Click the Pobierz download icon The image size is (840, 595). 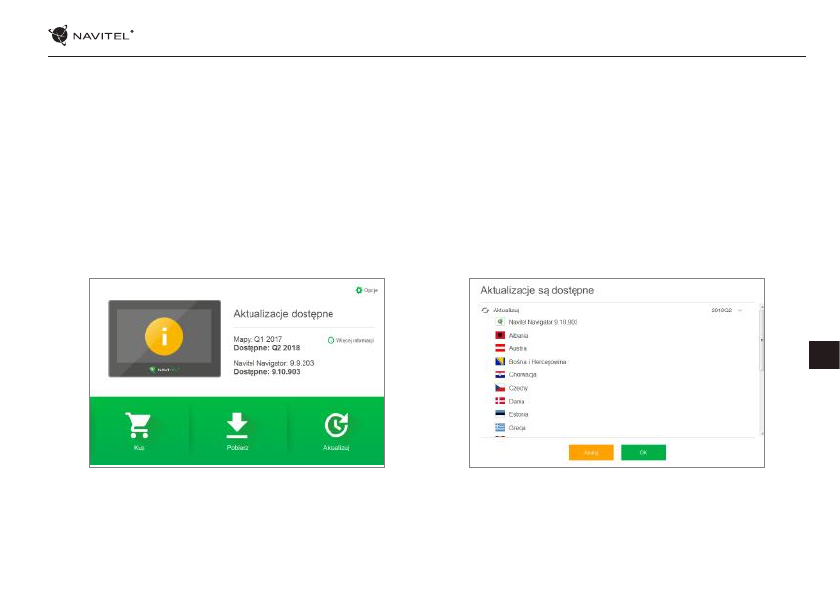[237, 425]
